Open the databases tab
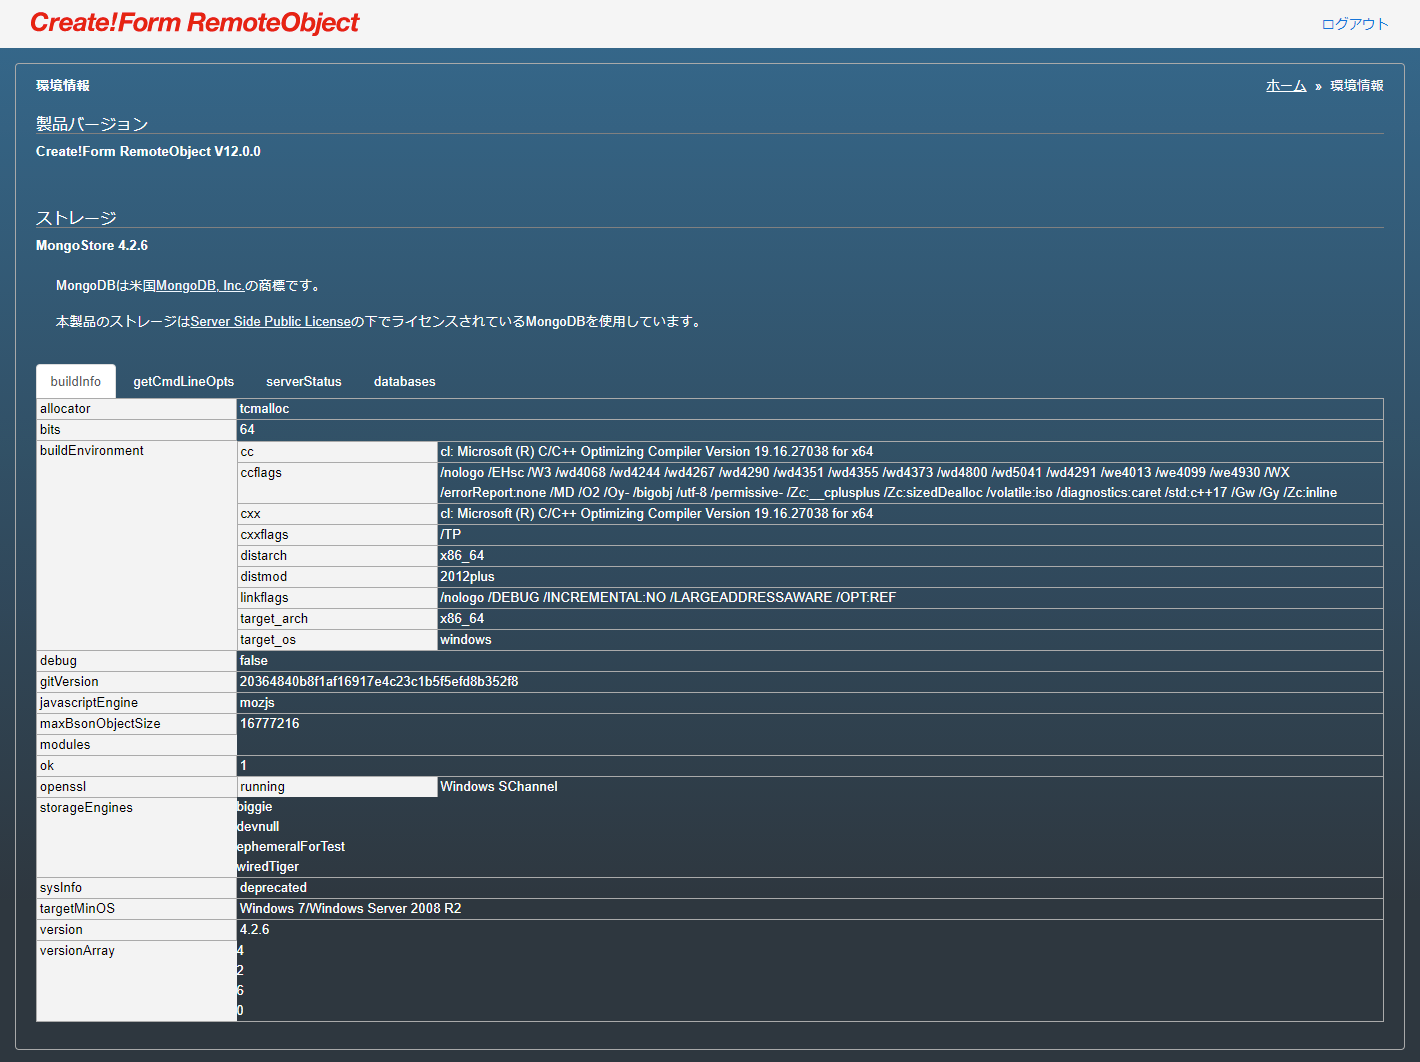1420x1062 pixels. (x=405, y=382)
